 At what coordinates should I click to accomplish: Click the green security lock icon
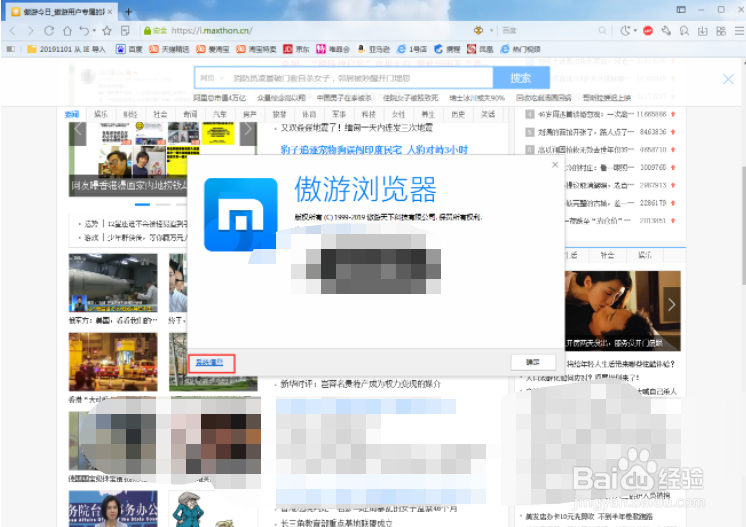pyautogui.click(x=147, y=31)
